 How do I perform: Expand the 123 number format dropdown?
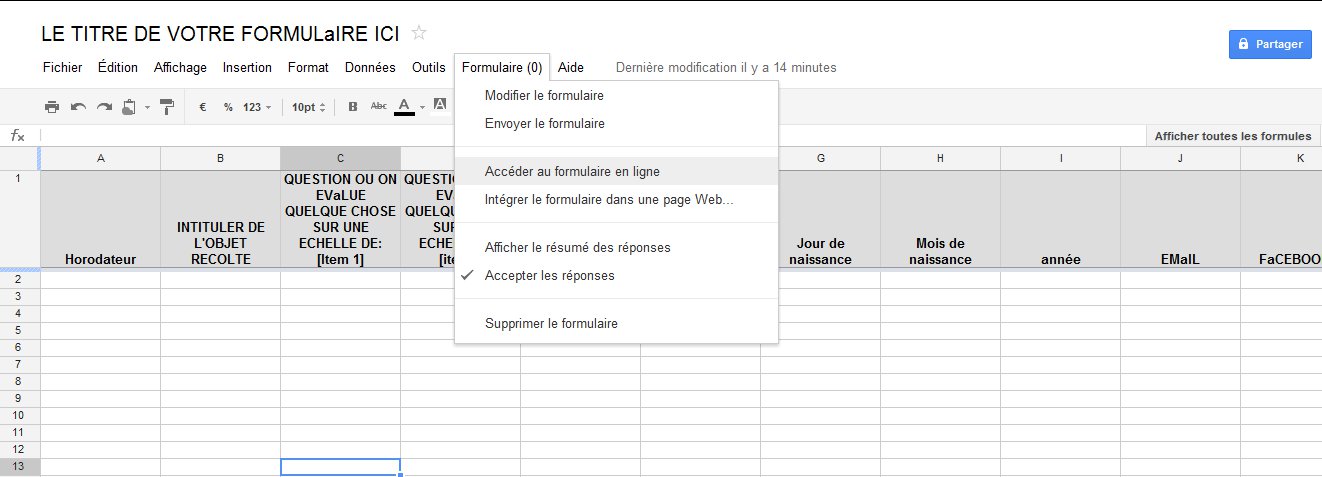(x=258, y=107)
